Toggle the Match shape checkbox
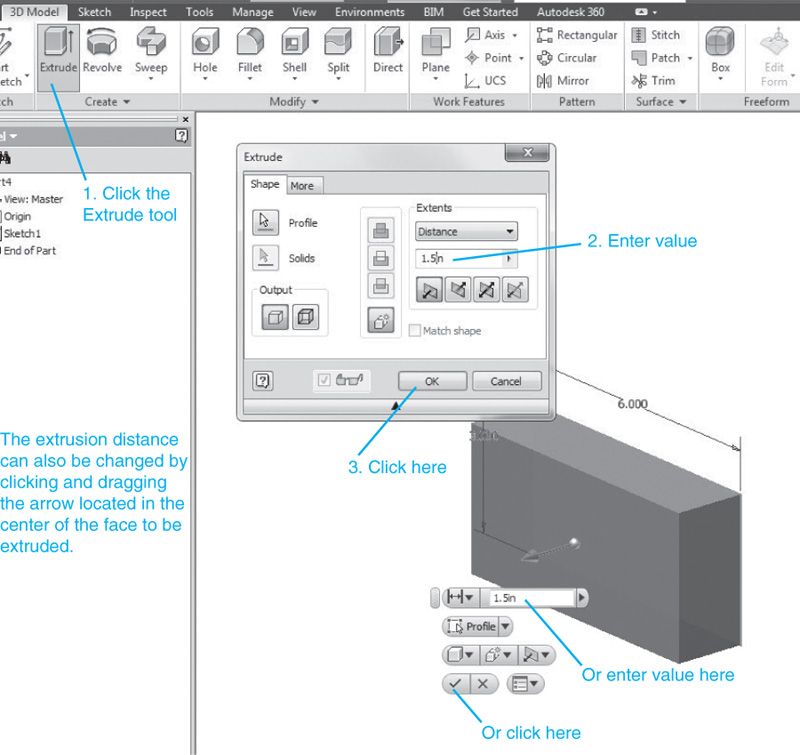 tap(415, 331)
